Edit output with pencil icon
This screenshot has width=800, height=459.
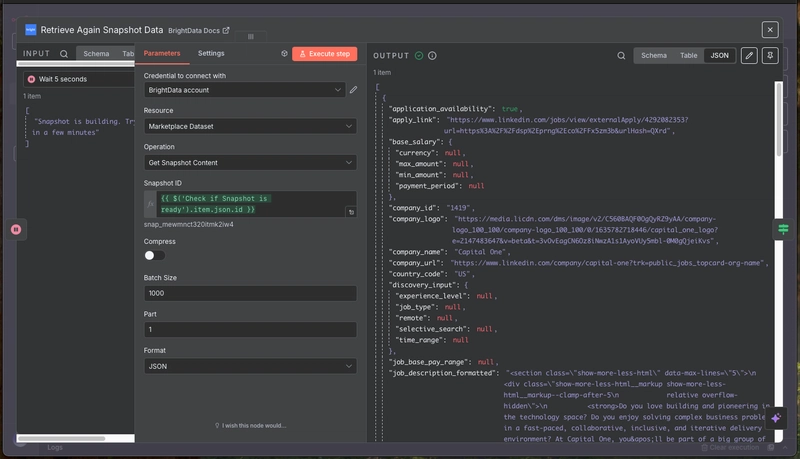[x=749, y=56]
